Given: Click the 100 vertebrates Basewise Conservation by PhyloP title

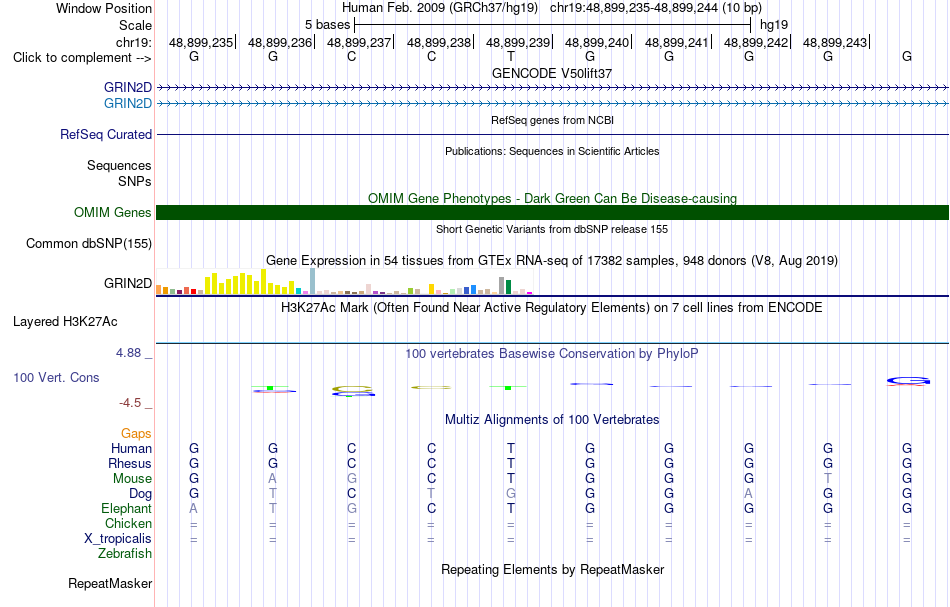Looking at the screenshot, I should tap(551, 354).
